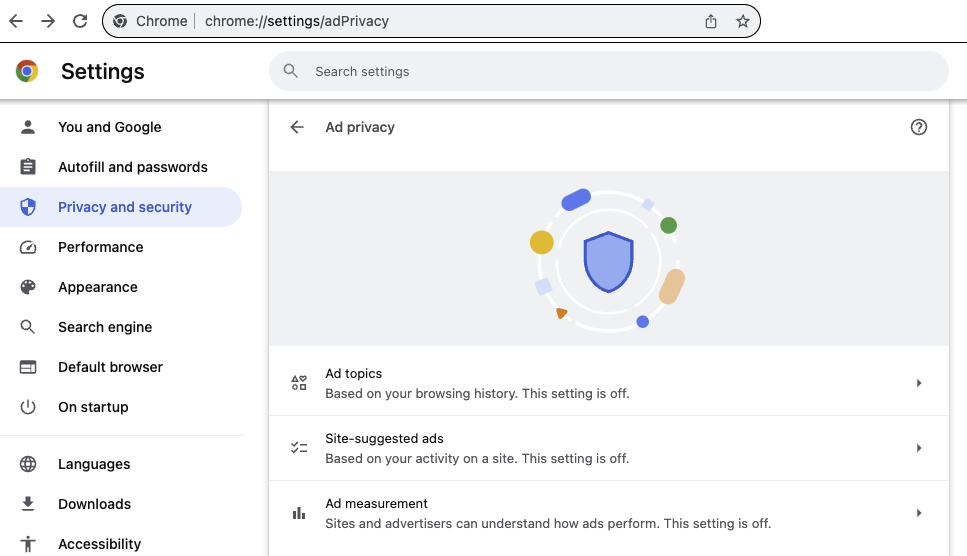The width and height of the screenshot is (967, 556).
Task: Bookmark this page with the star icon
Action: (x=743, y=21)
